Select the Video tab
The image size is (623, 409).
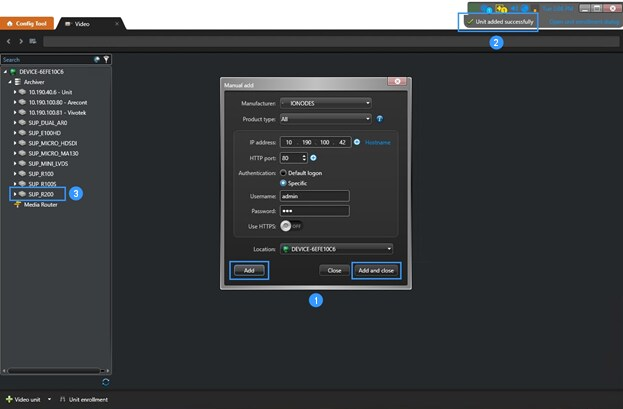pyautogui.click(x=91, y=24)
